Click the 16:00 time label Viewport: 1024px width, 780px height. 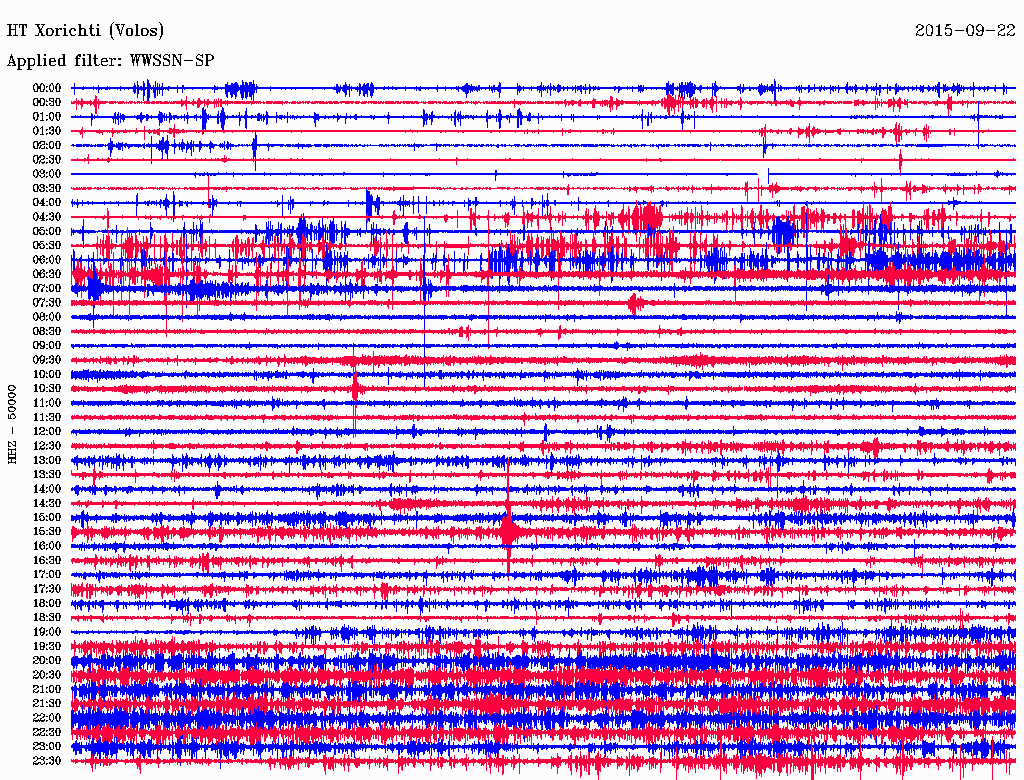click(47, 546)
